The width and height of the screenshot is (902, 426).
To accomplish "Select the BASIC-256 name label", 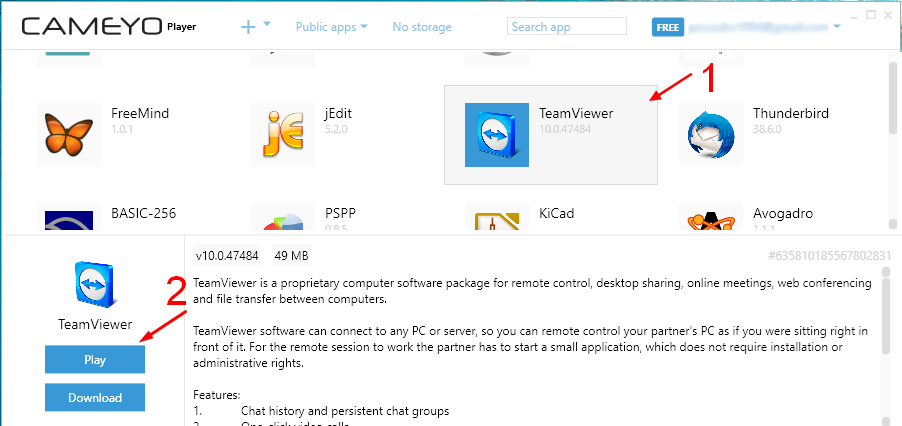I will pos(144,213).
